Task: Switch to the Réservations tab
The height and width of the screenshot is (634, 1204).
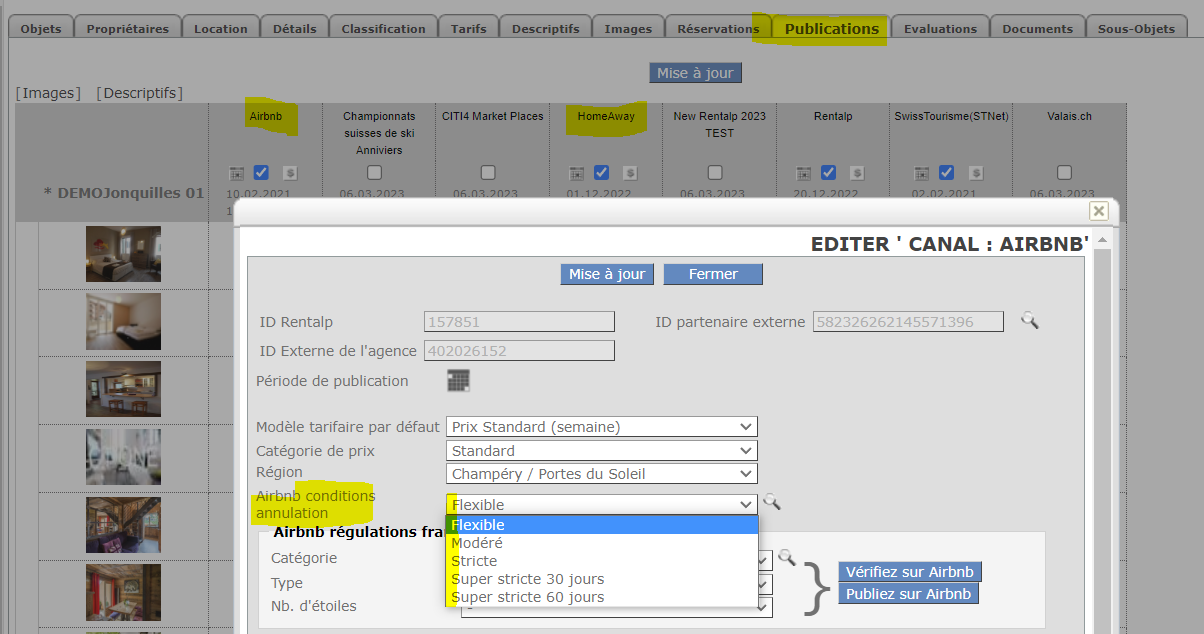Action: [718, 29]
